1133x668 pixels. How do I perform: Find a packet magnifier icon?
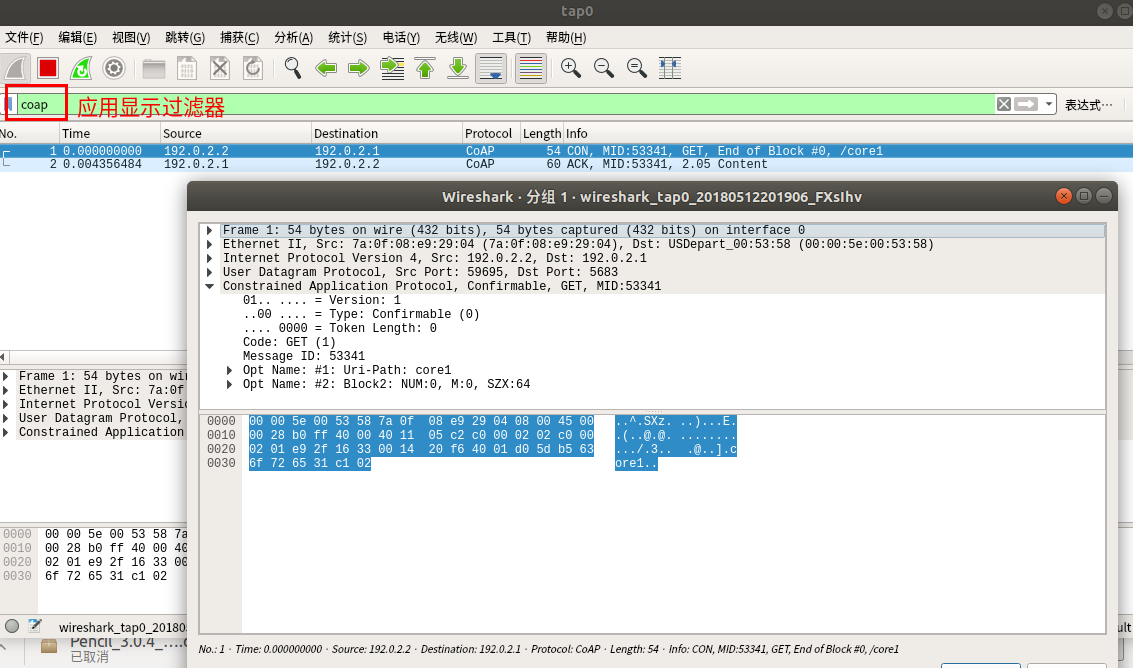point(293,68)
